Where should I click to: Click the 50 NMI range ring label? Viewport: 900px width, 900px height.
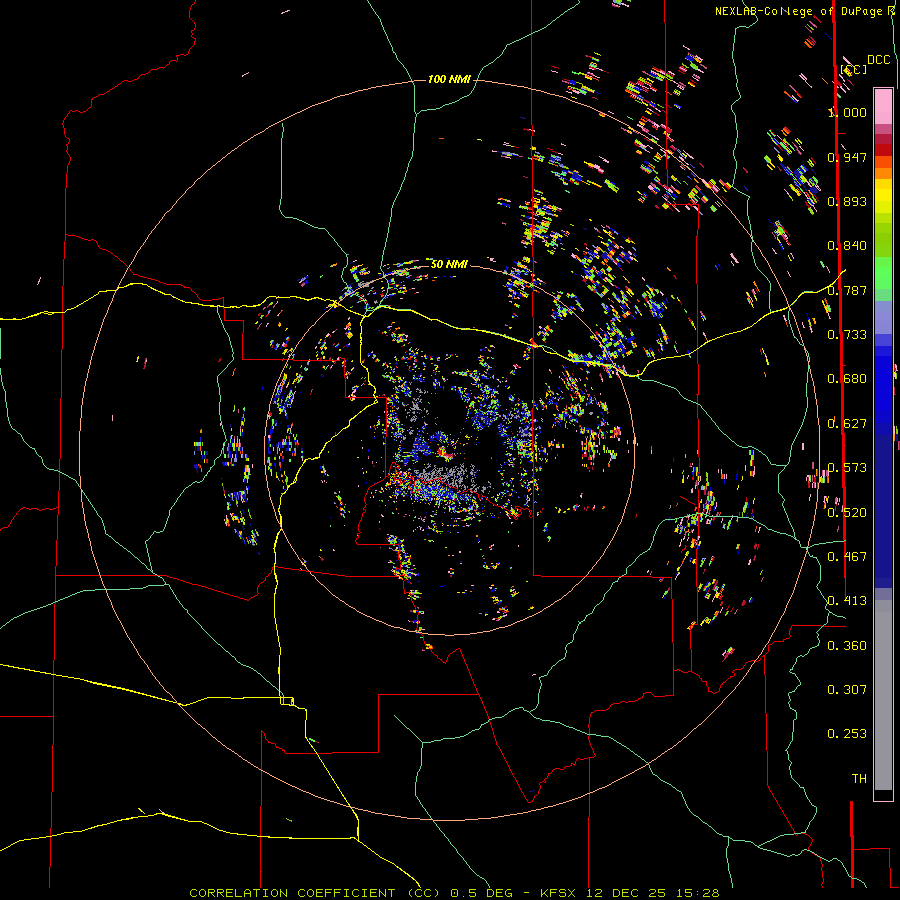tap(449, 264)
